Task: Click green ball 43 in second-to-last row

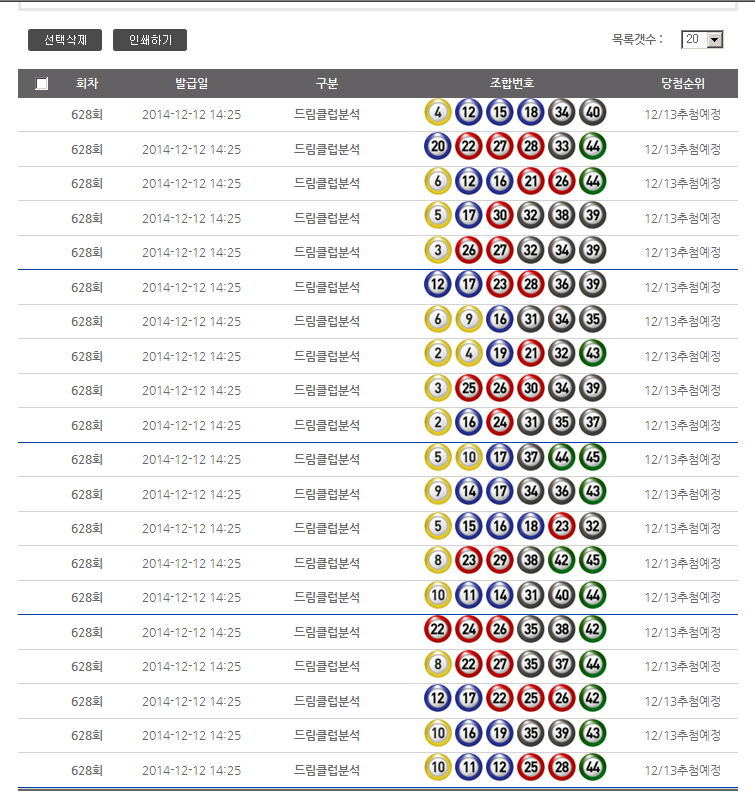Action: tap(593, 735)
